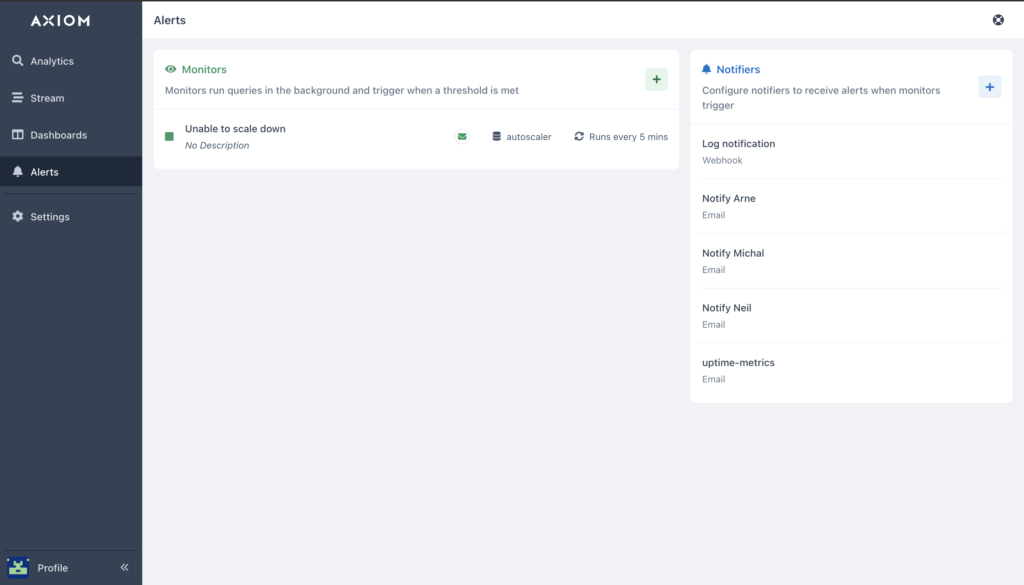Click the autoscaler dataset icon
The height and width of the screenshot is (585, 1024).
coord(496,136)
